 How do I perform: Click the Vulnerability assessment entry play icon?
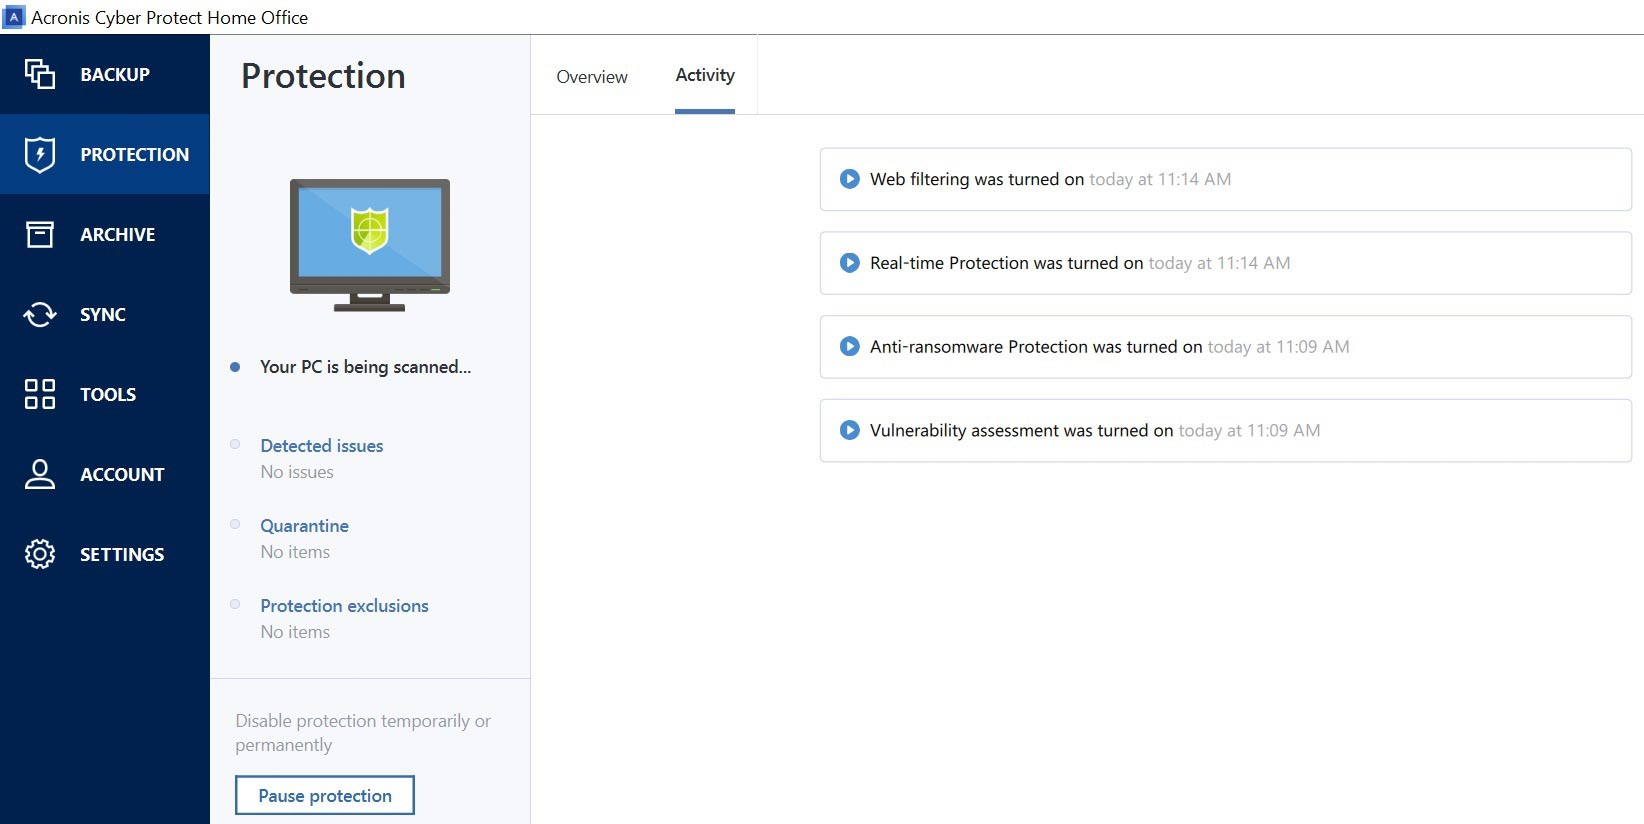[x=849, y=431]
